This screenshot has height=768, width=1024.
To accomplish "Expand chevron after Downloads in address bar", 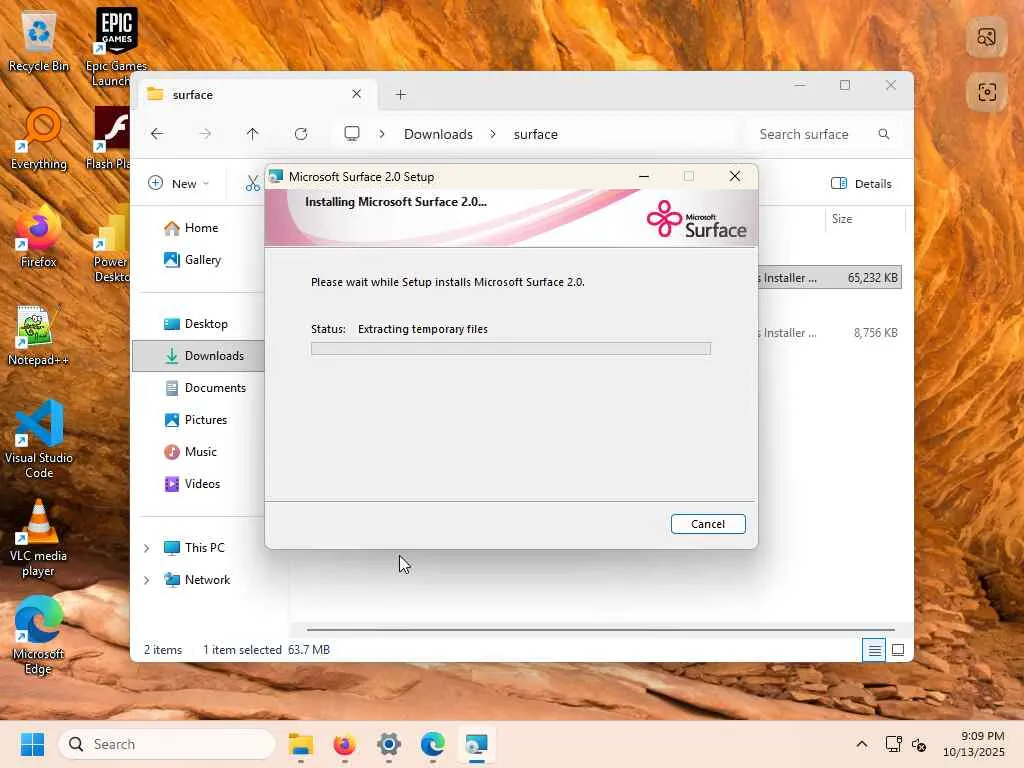I will [493, 134].
